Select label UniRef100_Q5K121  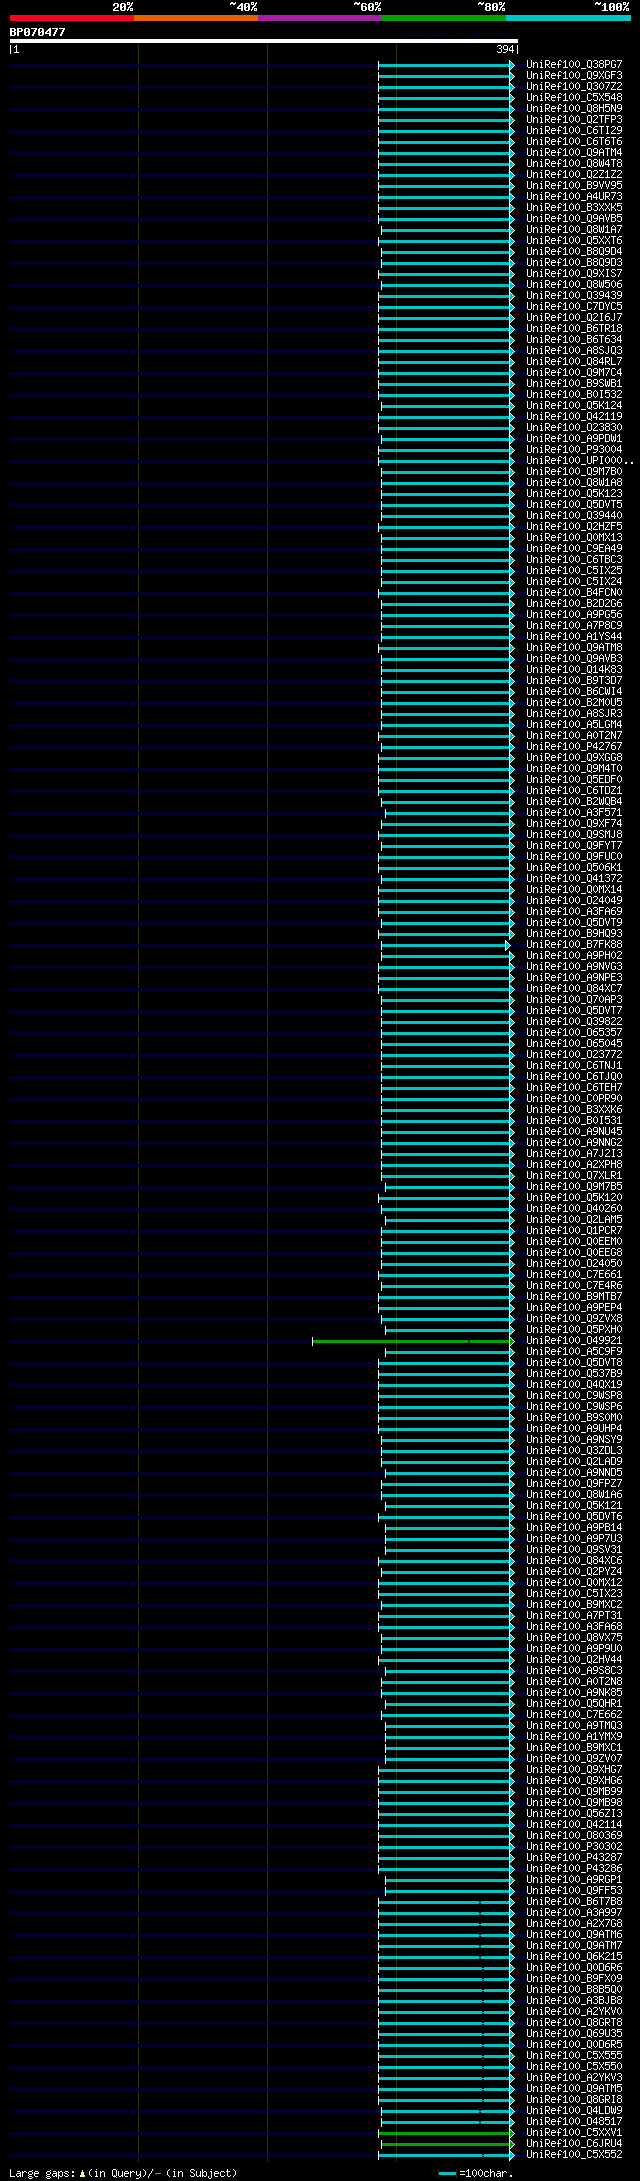coord(574,1505)
